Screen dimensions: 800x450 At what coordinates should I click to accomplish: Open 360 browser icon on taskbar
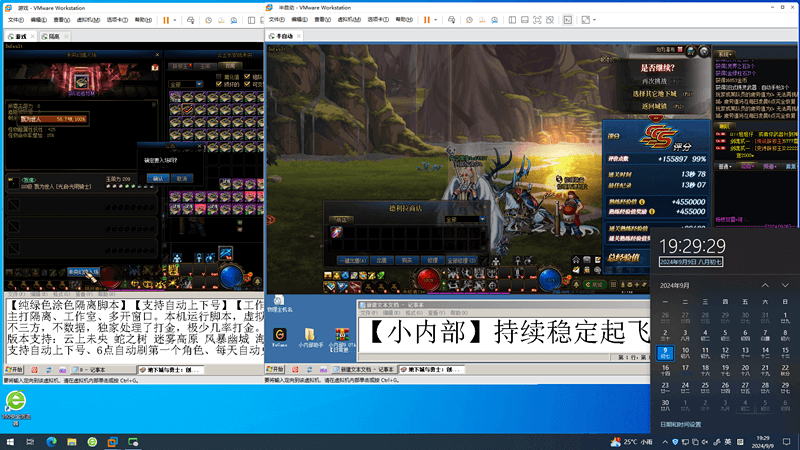click(92, 442)
